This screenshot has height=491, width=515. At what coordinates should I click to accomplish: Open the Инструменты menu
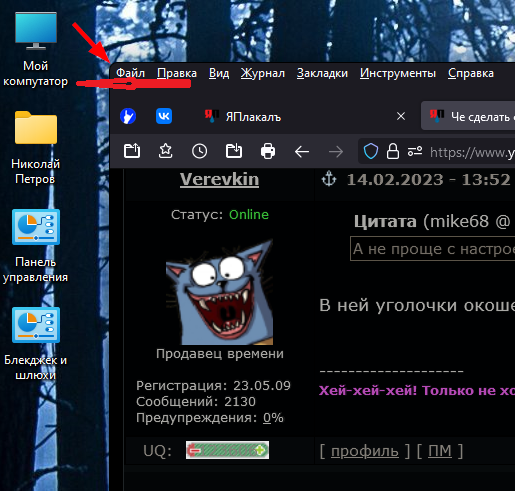point(398,73)
